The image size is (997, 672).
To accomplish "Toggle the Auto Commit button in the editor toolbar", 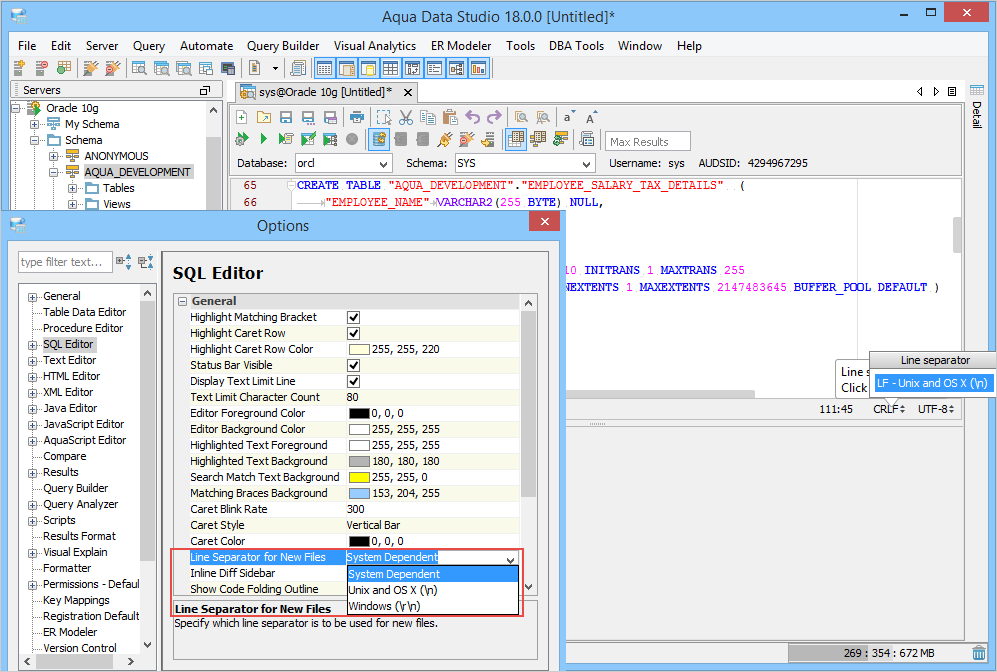I will [x=379, y=139].
